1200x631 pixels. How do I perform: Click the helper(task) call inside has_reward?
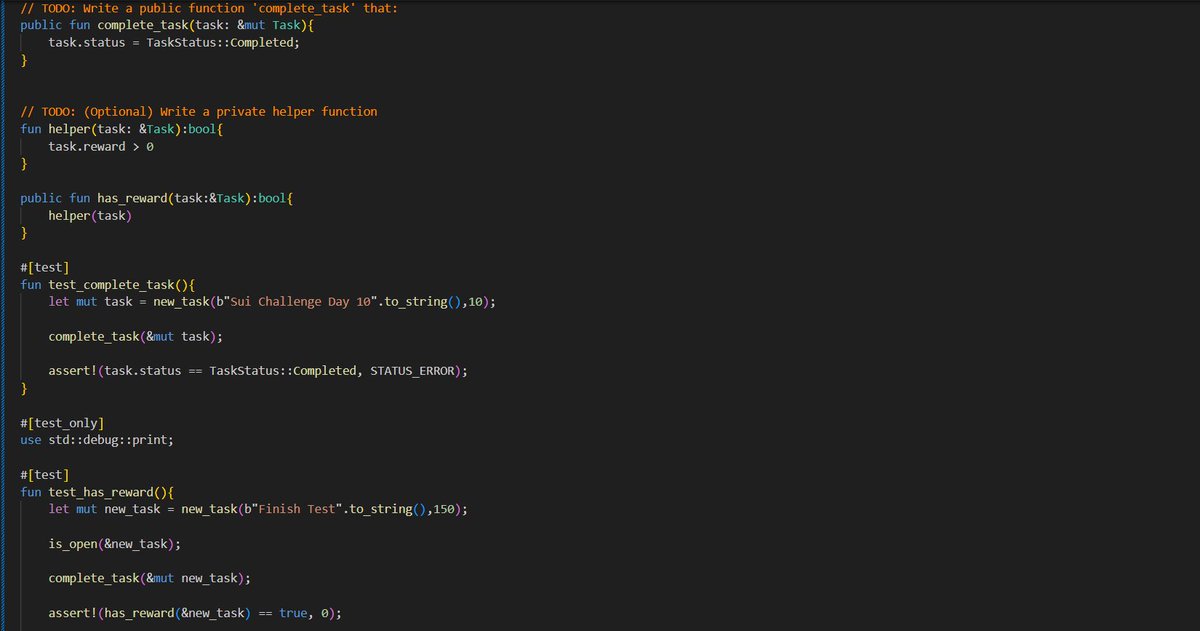pos(90,214)
